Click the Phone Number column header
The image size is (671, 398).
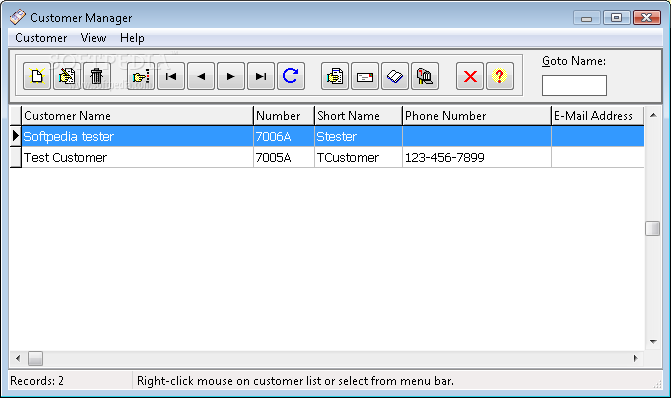pyautogui.click(x=476, y=116)
